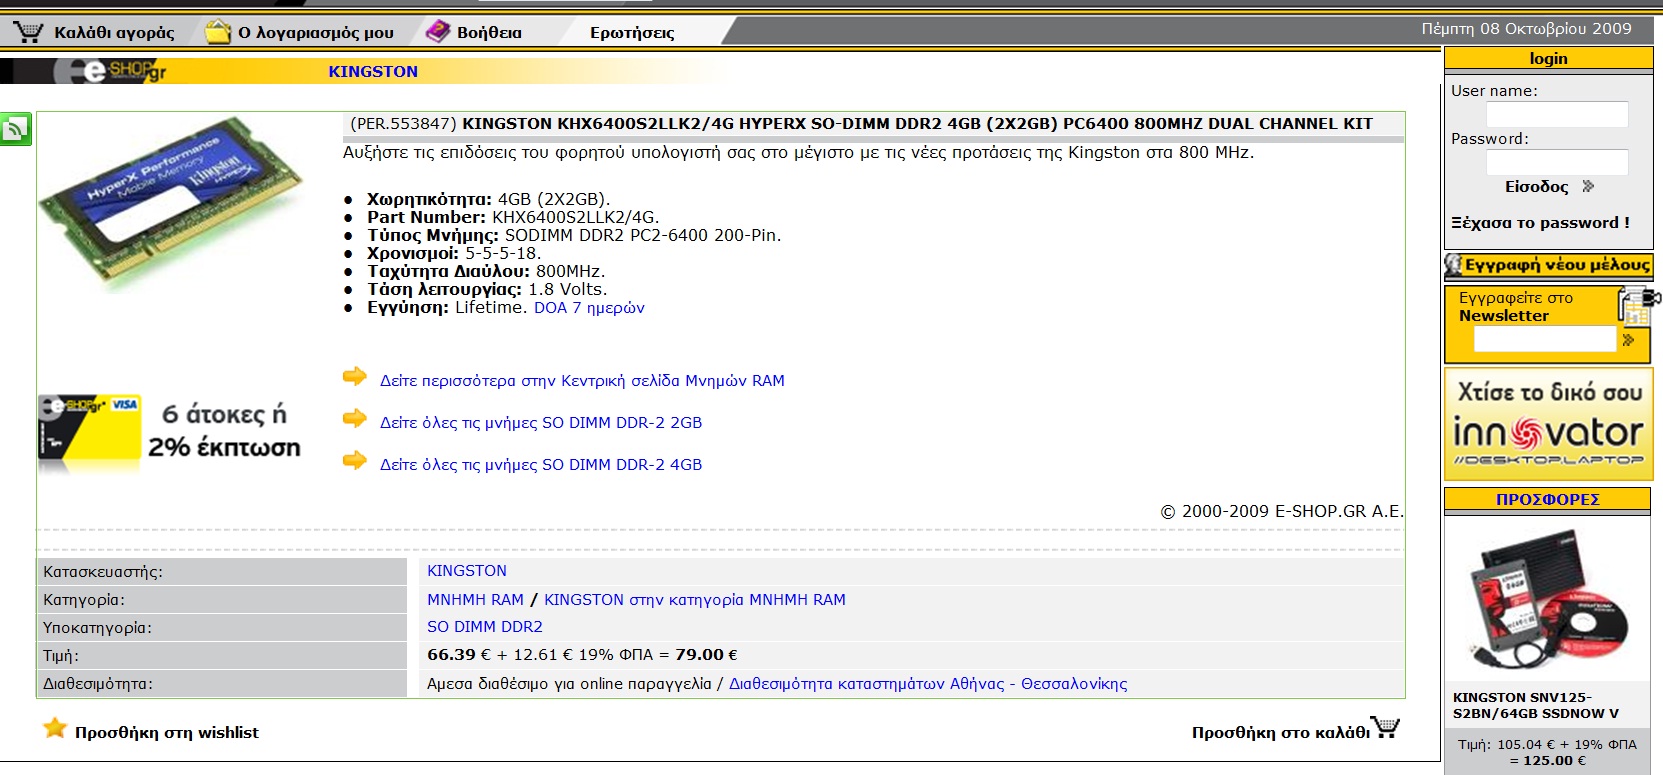The height and width of the screenshot is (775, 1663).
Task: Click Προσθήκη στο καλάθι button
Action: [x=1281, y=733]
